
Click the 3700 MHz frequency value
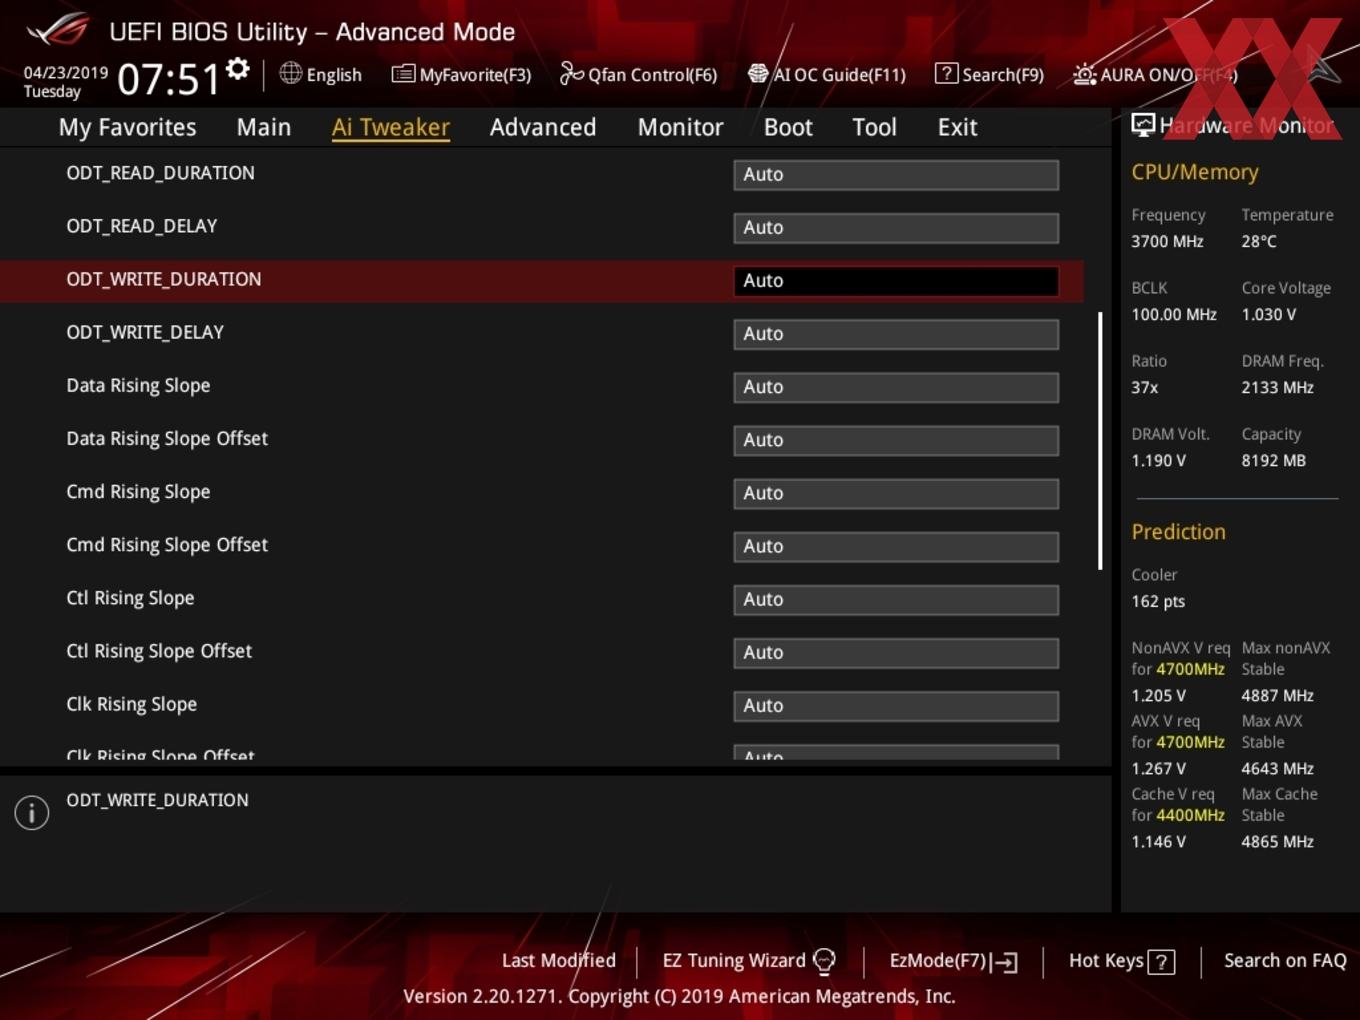[1167, 241]
